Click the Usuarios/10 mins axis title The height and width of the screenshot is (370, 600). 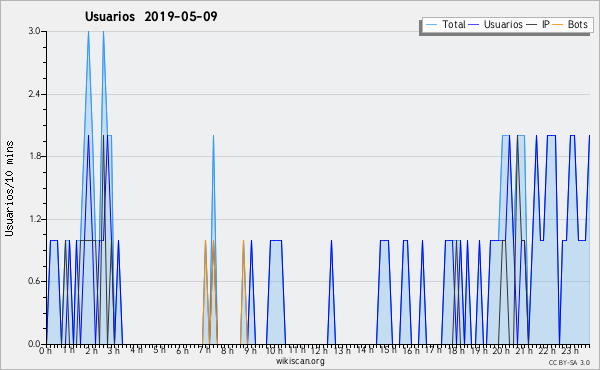(x=9, y=188)
